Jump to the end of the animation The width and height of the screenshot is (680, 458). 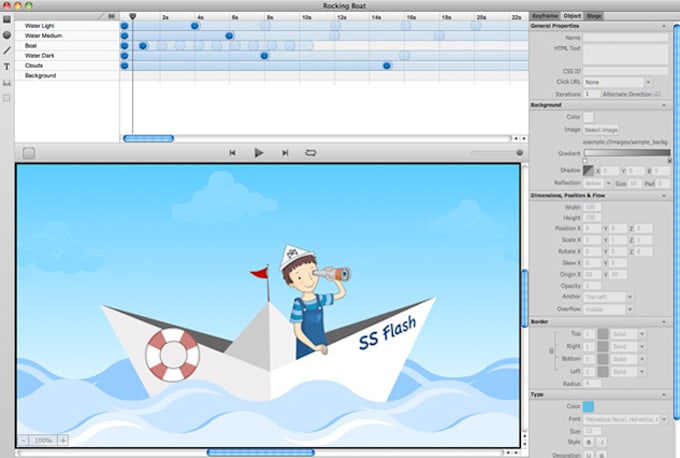(x=285, y=153)
